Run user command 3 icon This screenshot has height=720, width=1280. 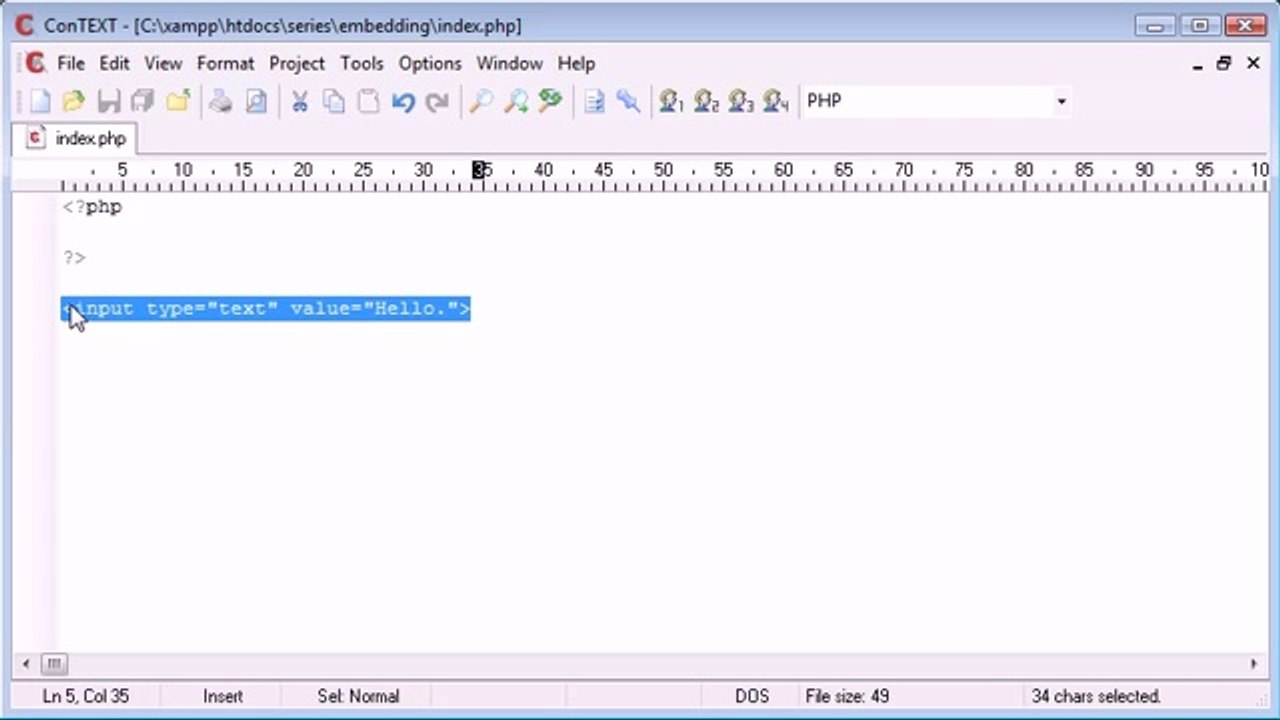tap(741, 101)
